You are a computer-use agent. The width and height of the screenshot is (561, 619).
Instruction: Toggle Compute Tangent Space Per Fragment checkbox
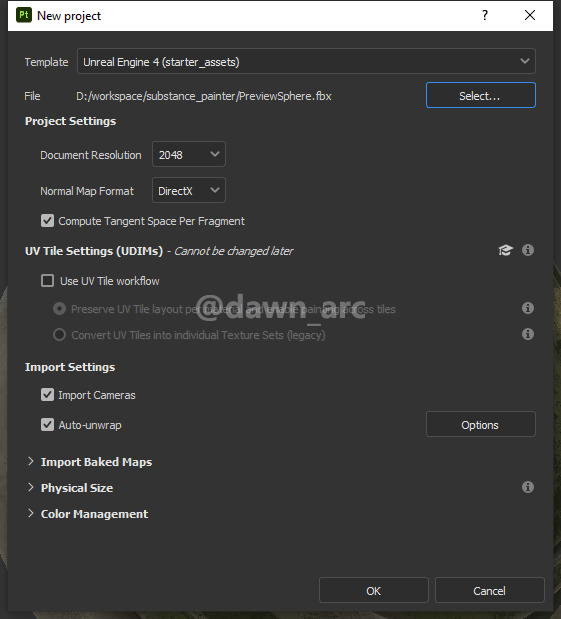point(47,221)
